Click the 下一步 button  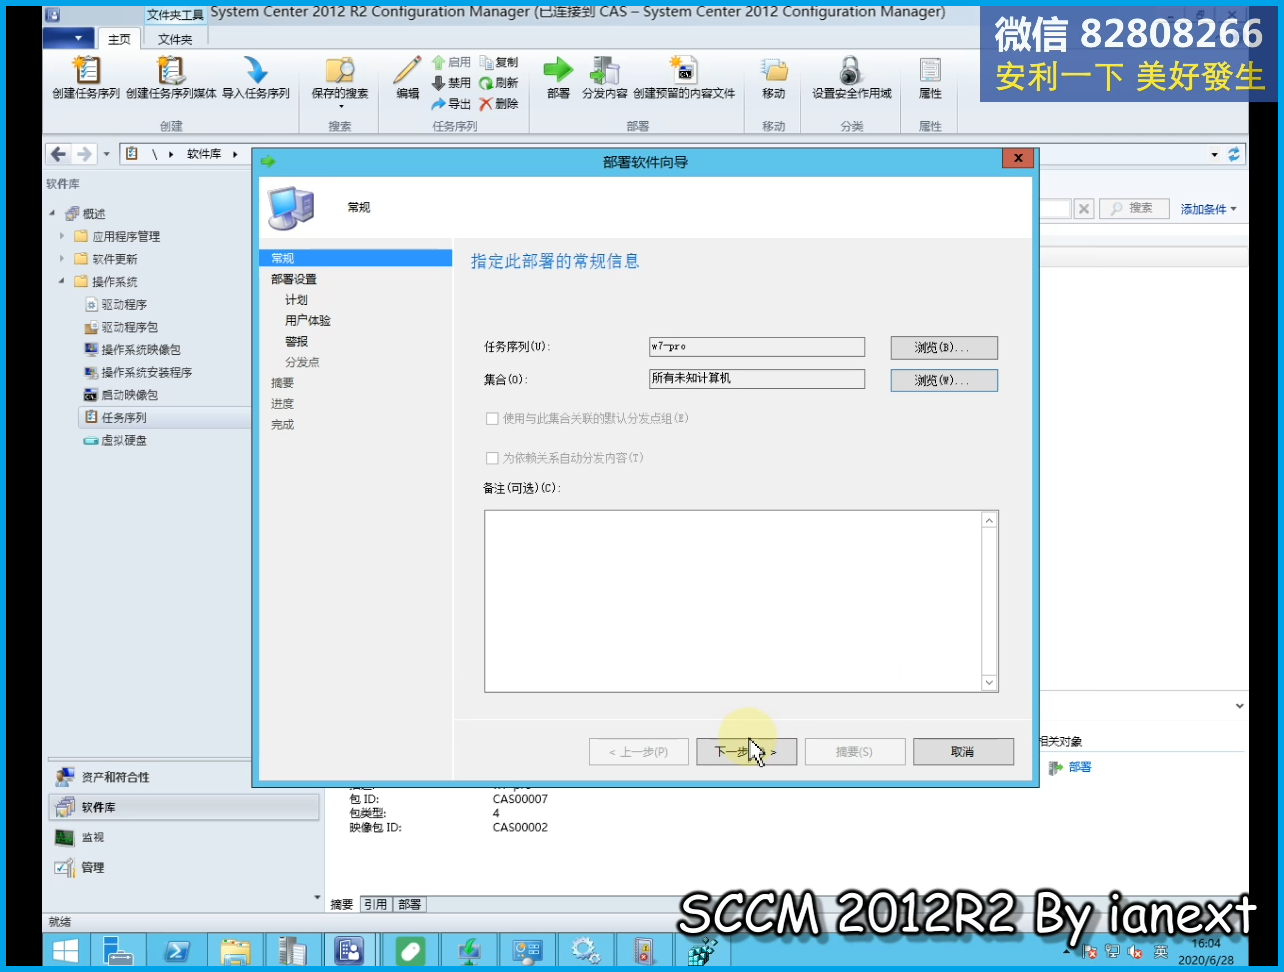point(746,752)
